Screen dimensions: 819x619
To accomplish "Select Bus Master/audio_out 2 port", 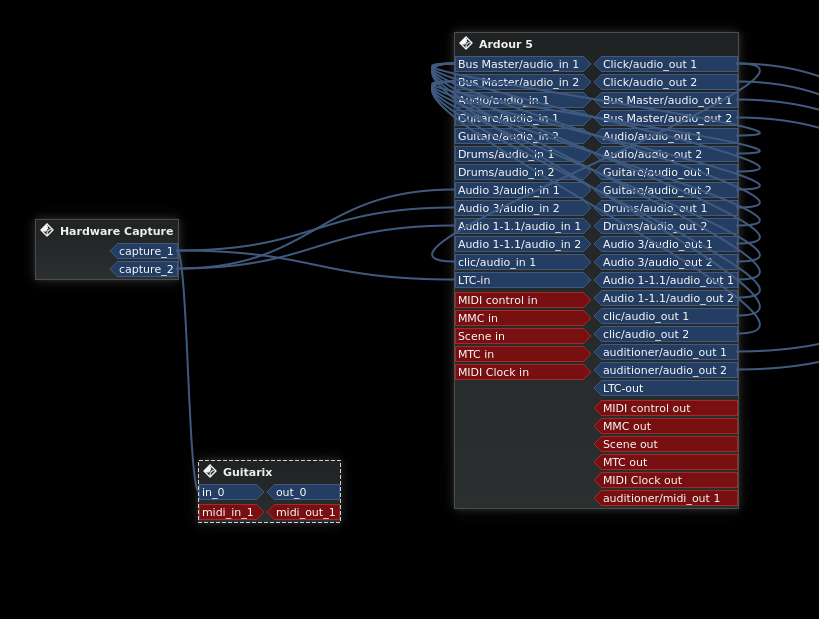I will 666,118.
